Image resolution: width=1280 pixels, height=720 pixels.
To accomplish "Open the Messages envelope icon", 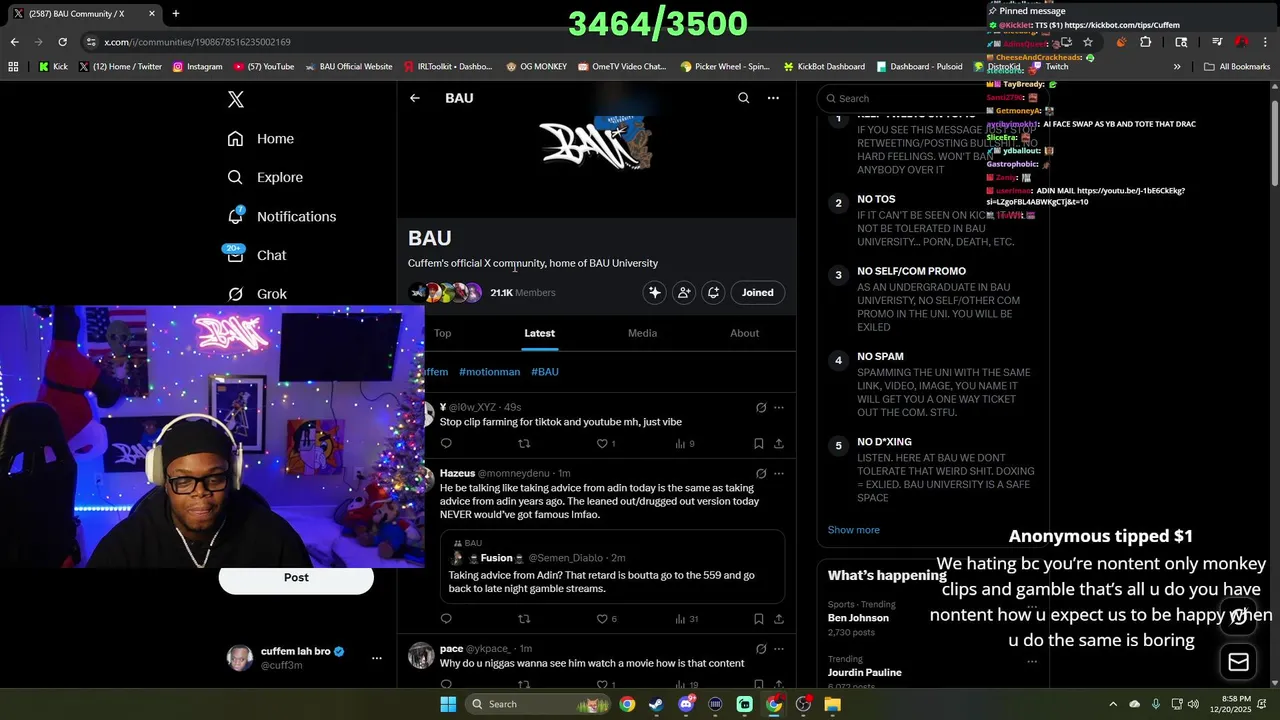I will point(1239,661).
